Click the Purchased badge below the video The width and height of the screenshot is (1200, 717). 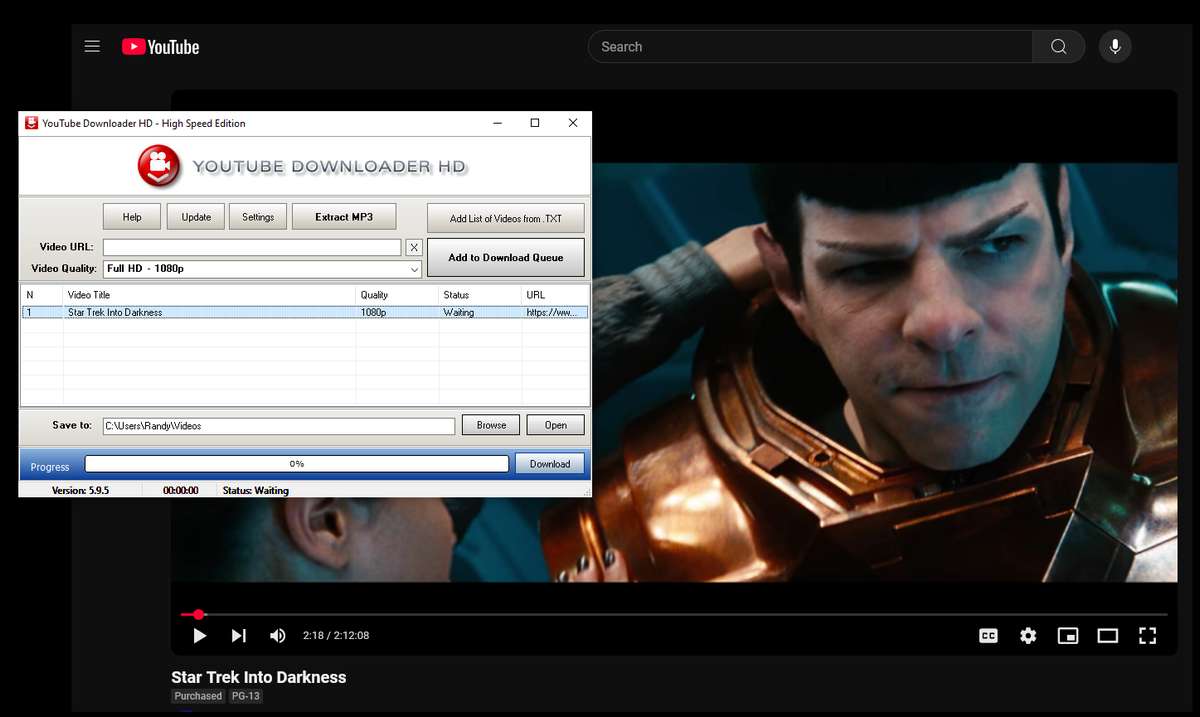coord(198,696)
